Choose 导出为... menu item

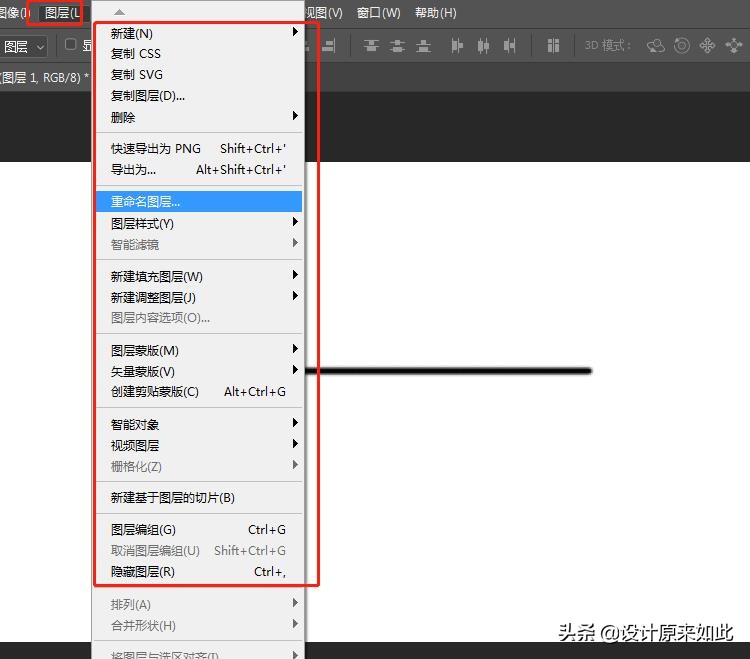coord(199,170)
